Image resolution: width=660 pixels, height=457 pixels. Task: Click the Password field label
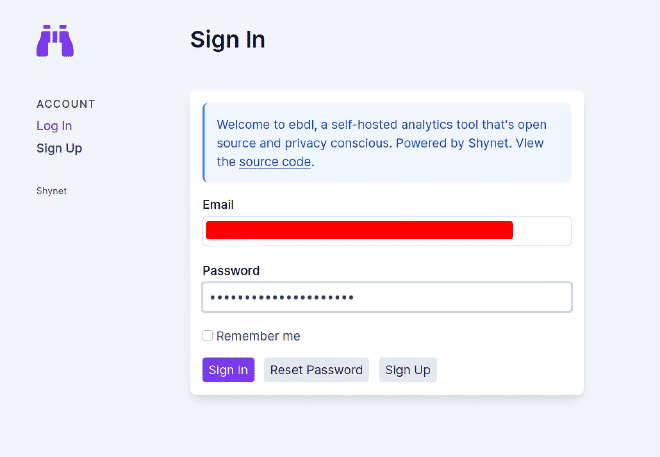231,270
